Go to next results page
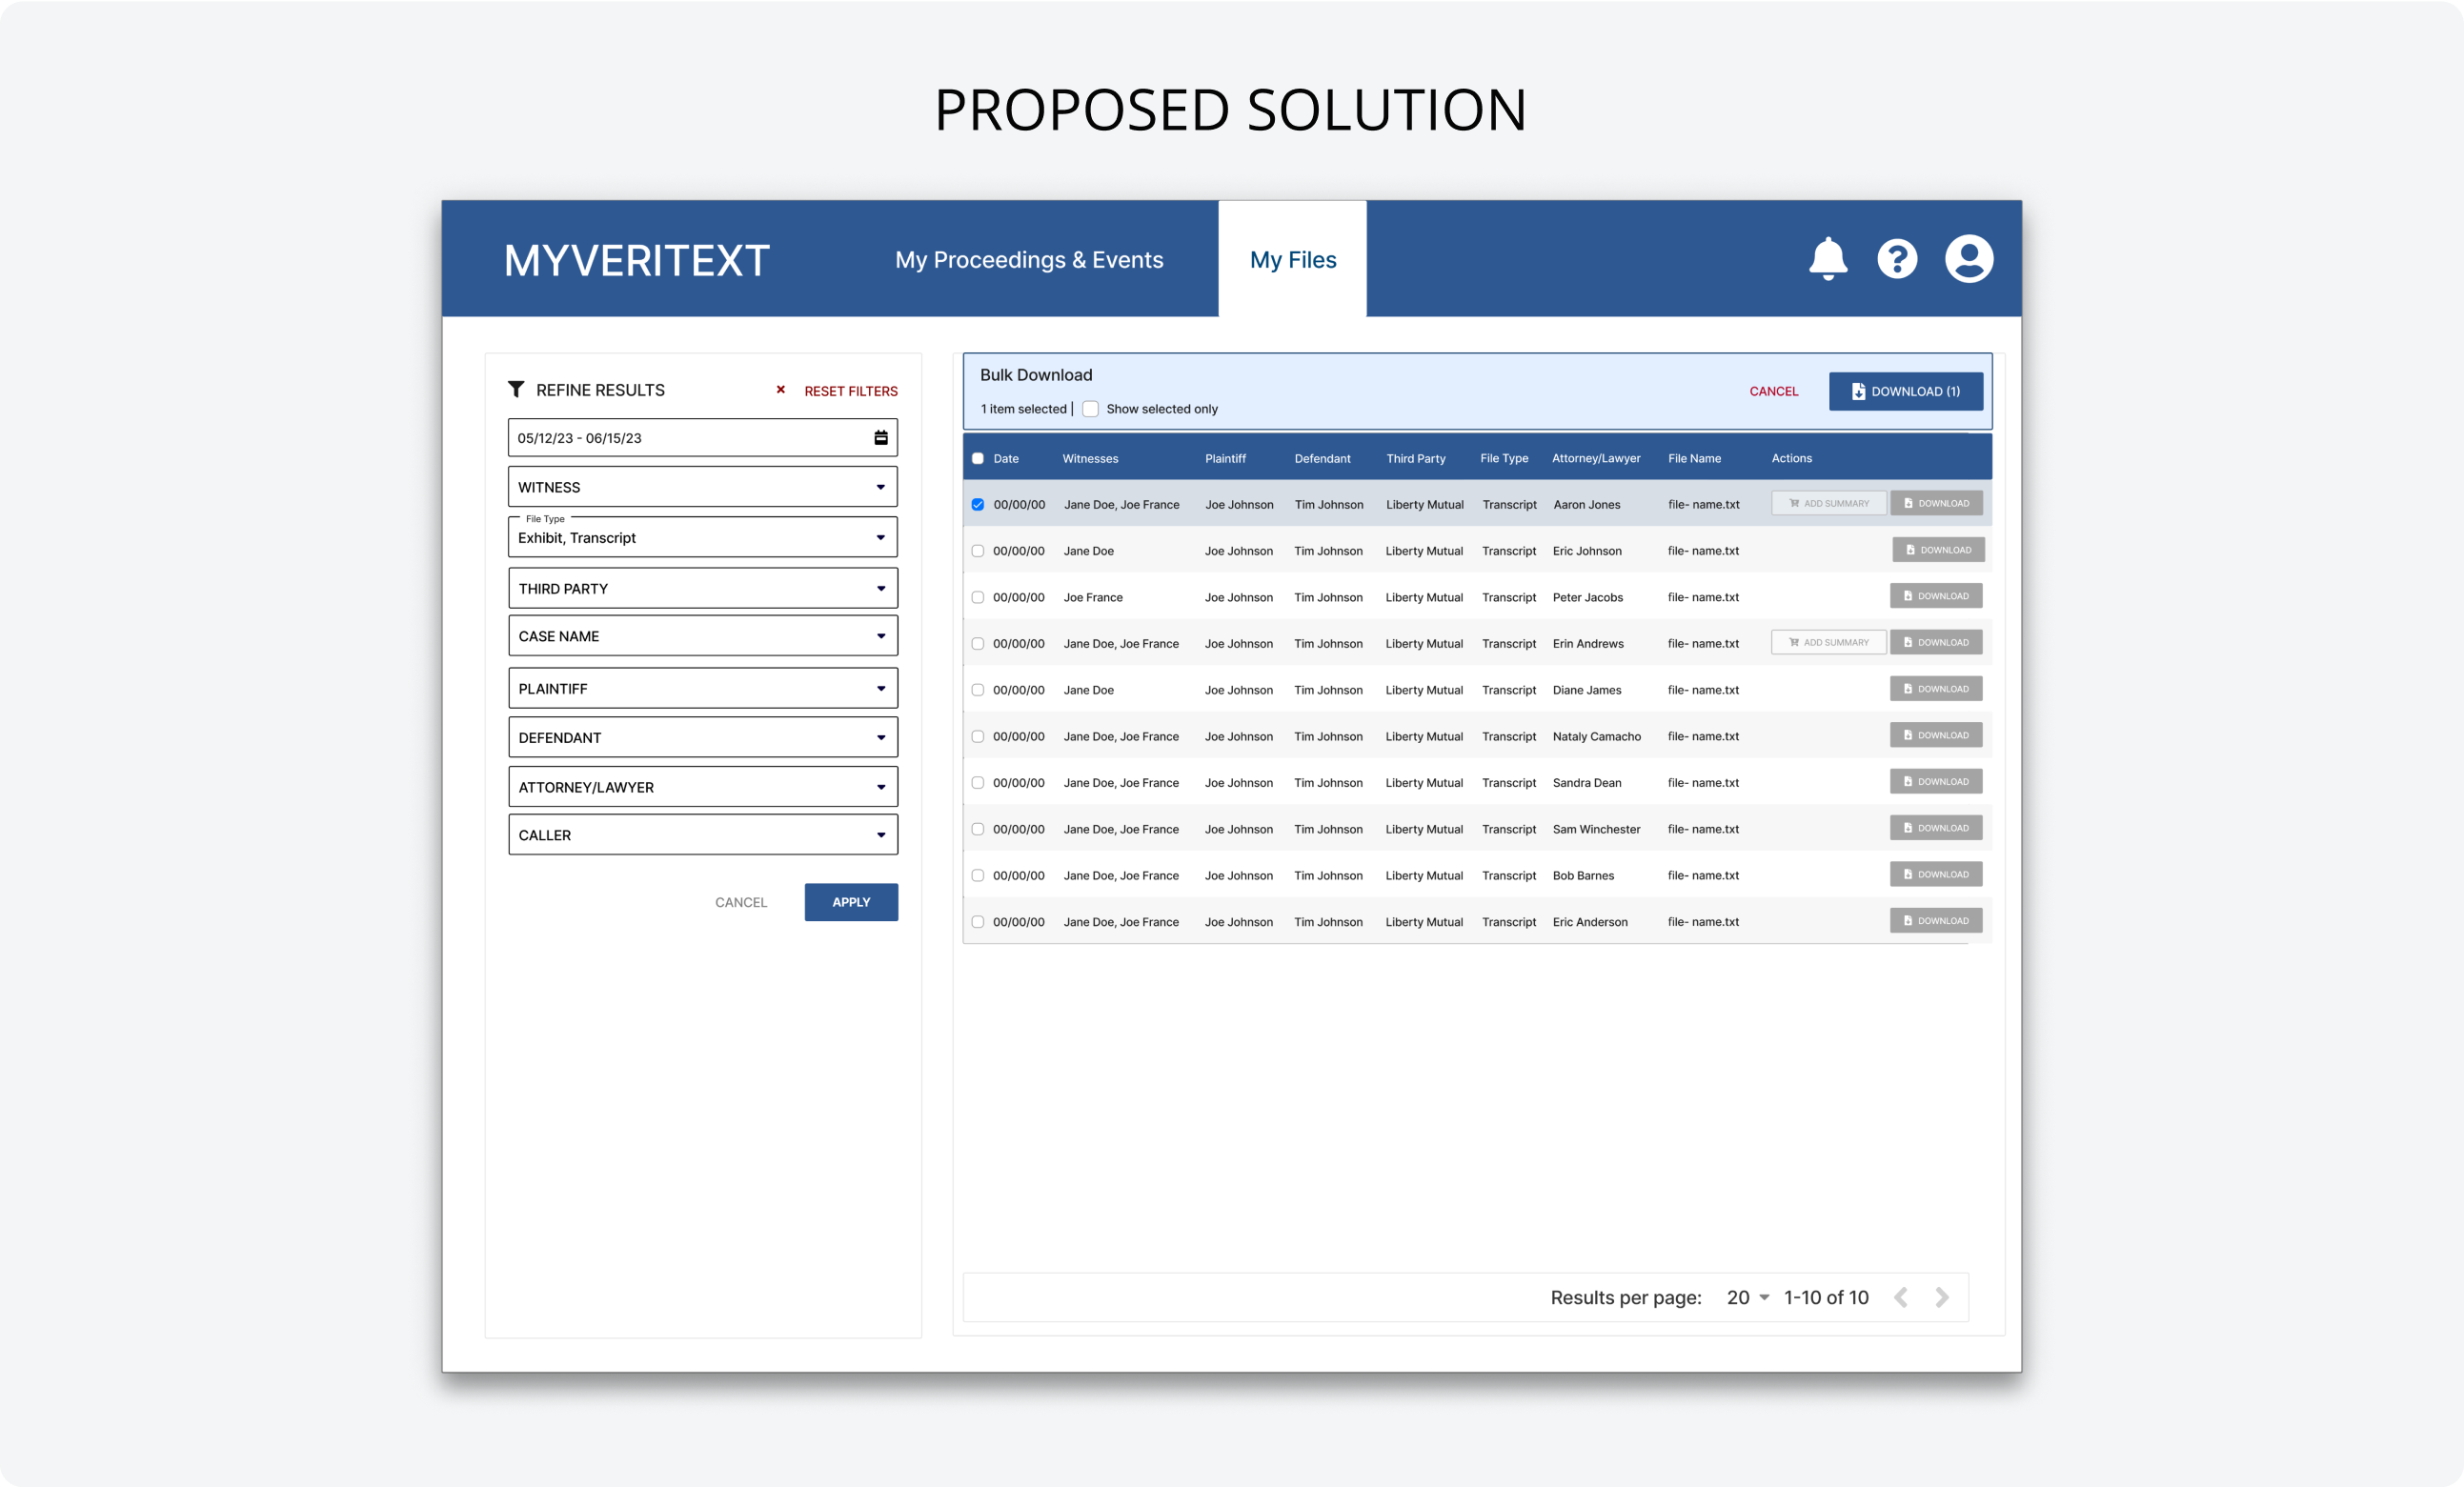 1942,1297
